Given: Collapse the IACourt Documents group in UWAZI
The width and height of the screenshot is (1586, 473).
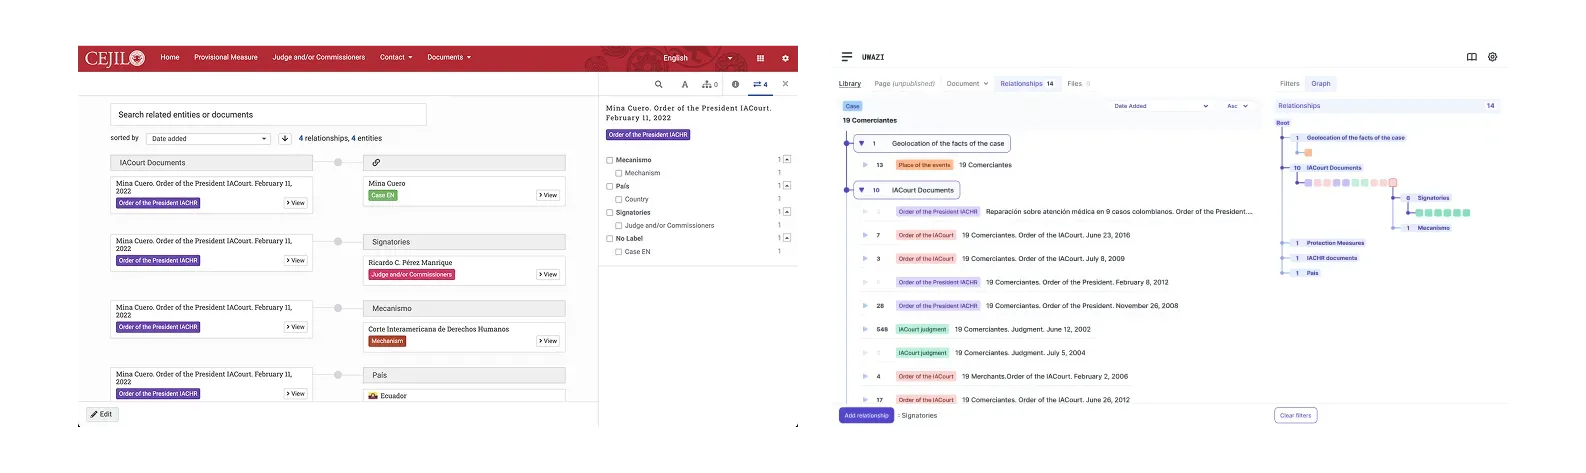Looking at the screenshot, I should pyautogui.click(x=861, y=189).
